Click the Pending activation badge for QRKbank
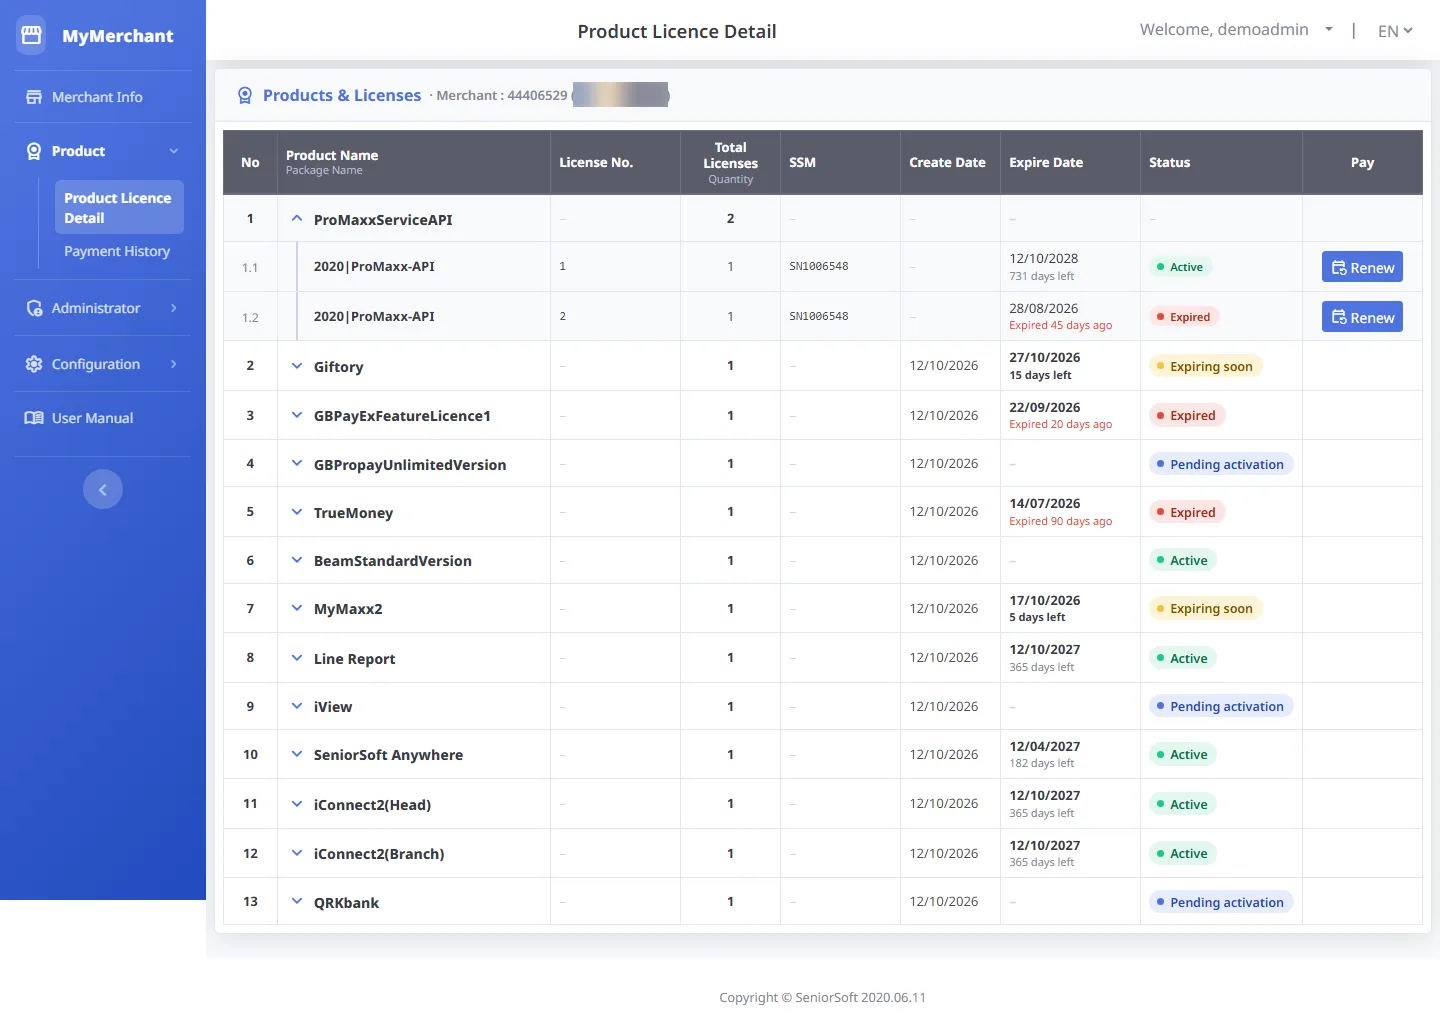1440x1035 pixels. 1221,902
